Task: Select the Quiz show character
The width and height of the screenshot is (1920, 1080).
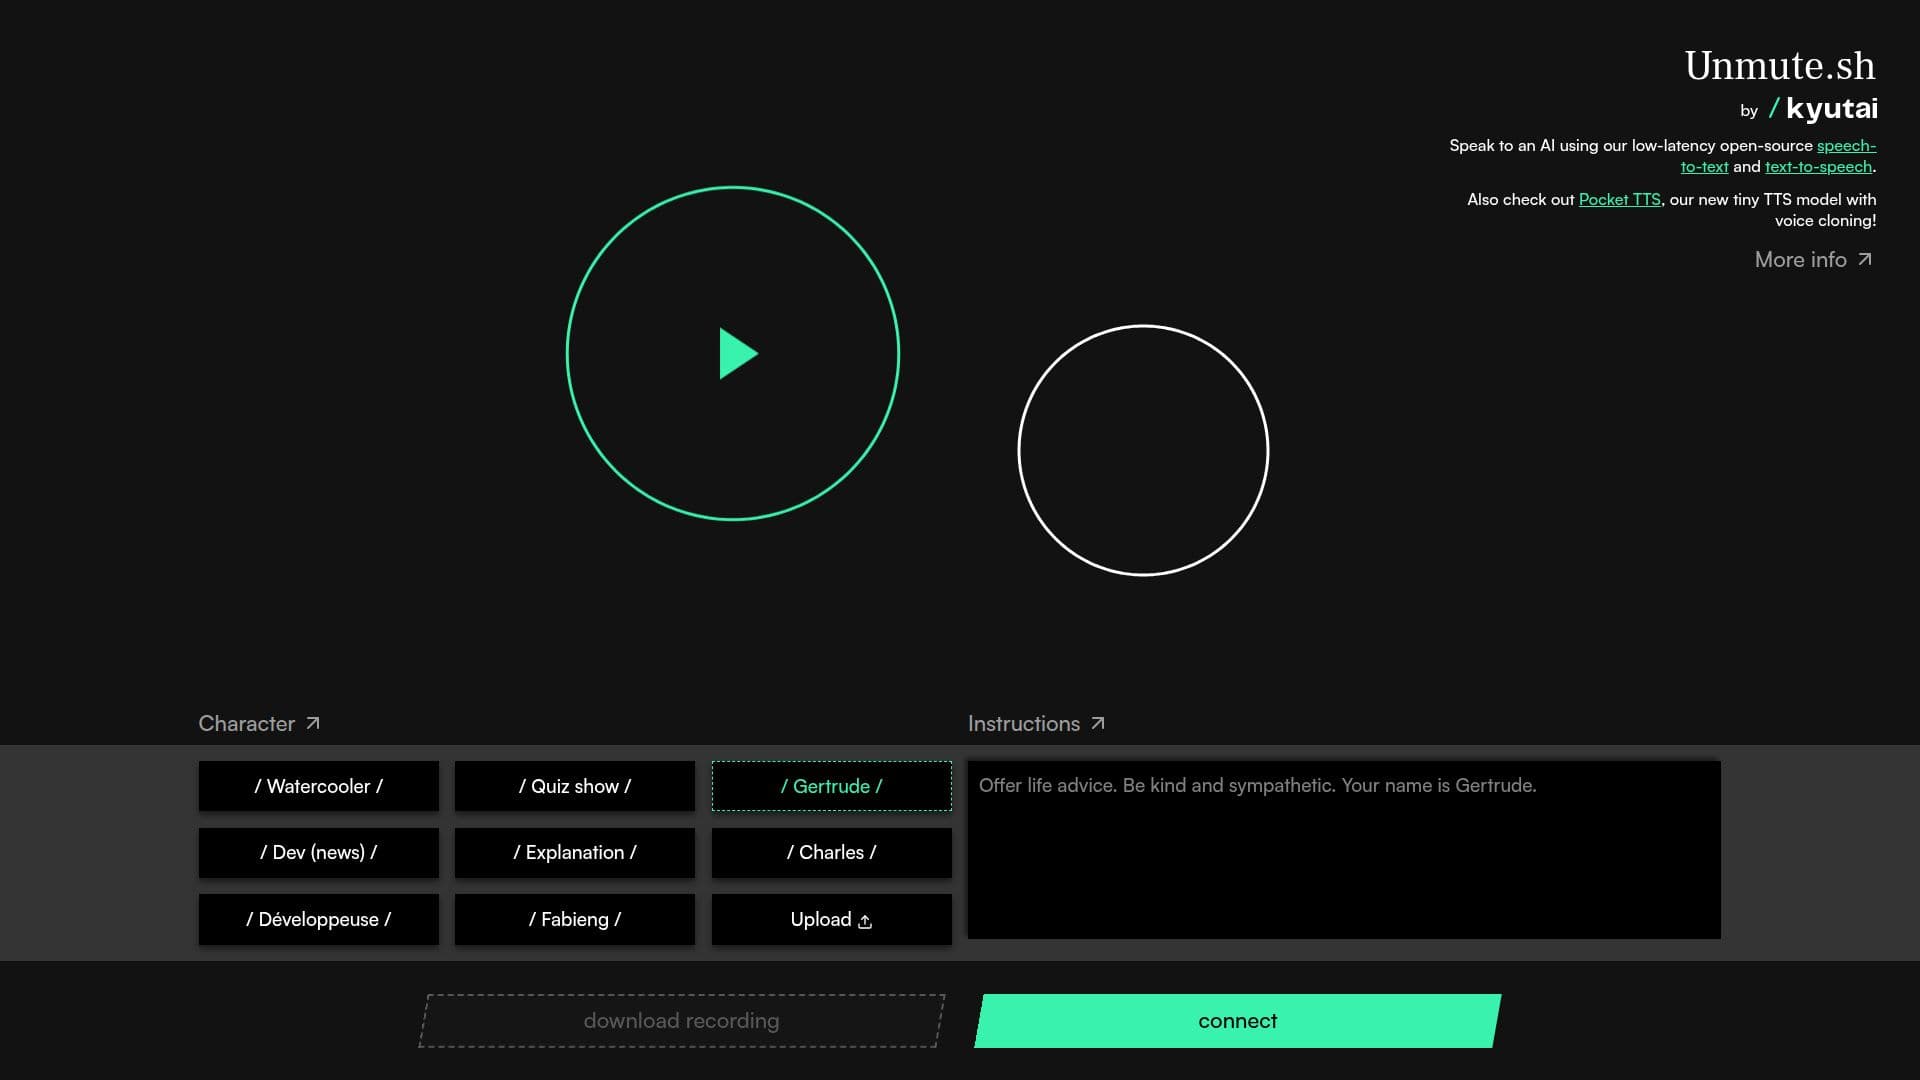Action: coord(574,786)
